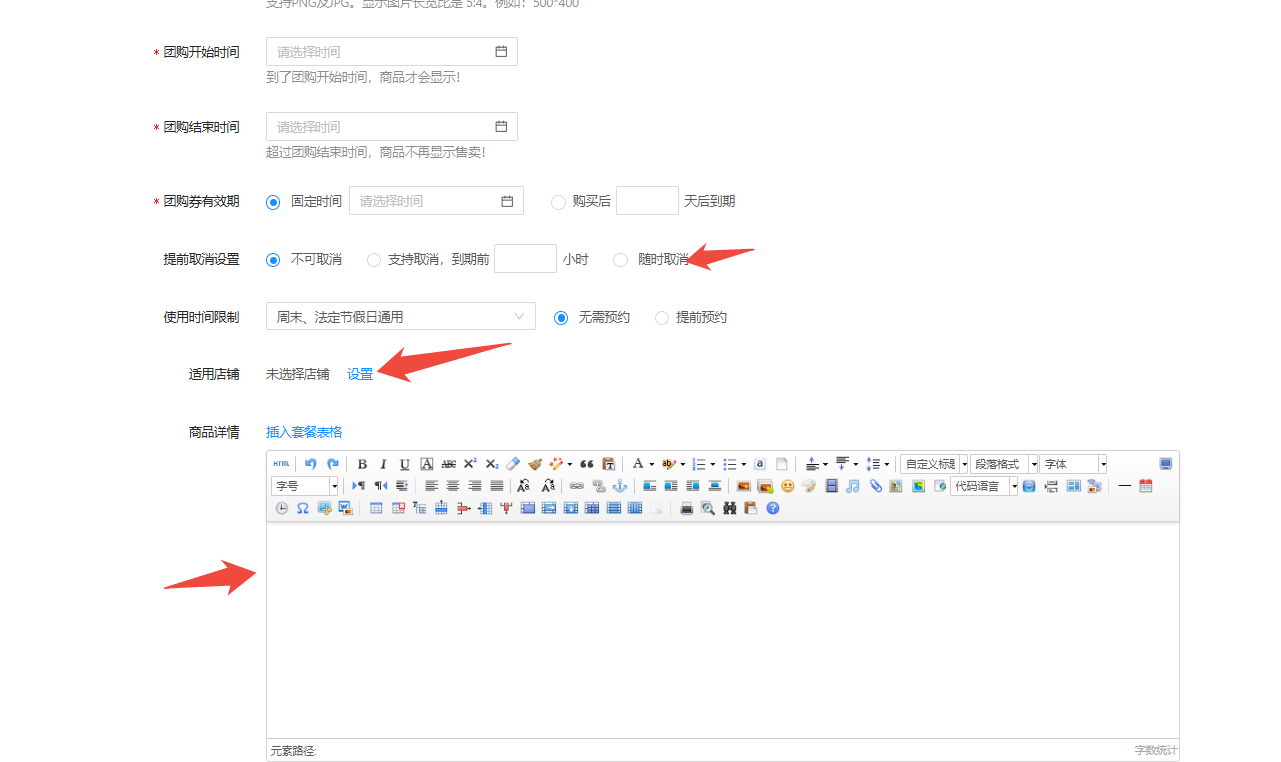Select 无需预约 radio option
This screenshot has height=762, width=1281.
tap(561, 318)
